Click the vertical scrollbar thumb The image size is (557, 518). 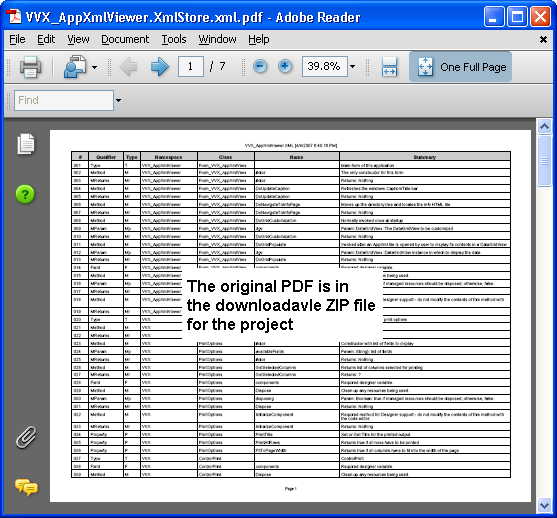coord(544,161)
